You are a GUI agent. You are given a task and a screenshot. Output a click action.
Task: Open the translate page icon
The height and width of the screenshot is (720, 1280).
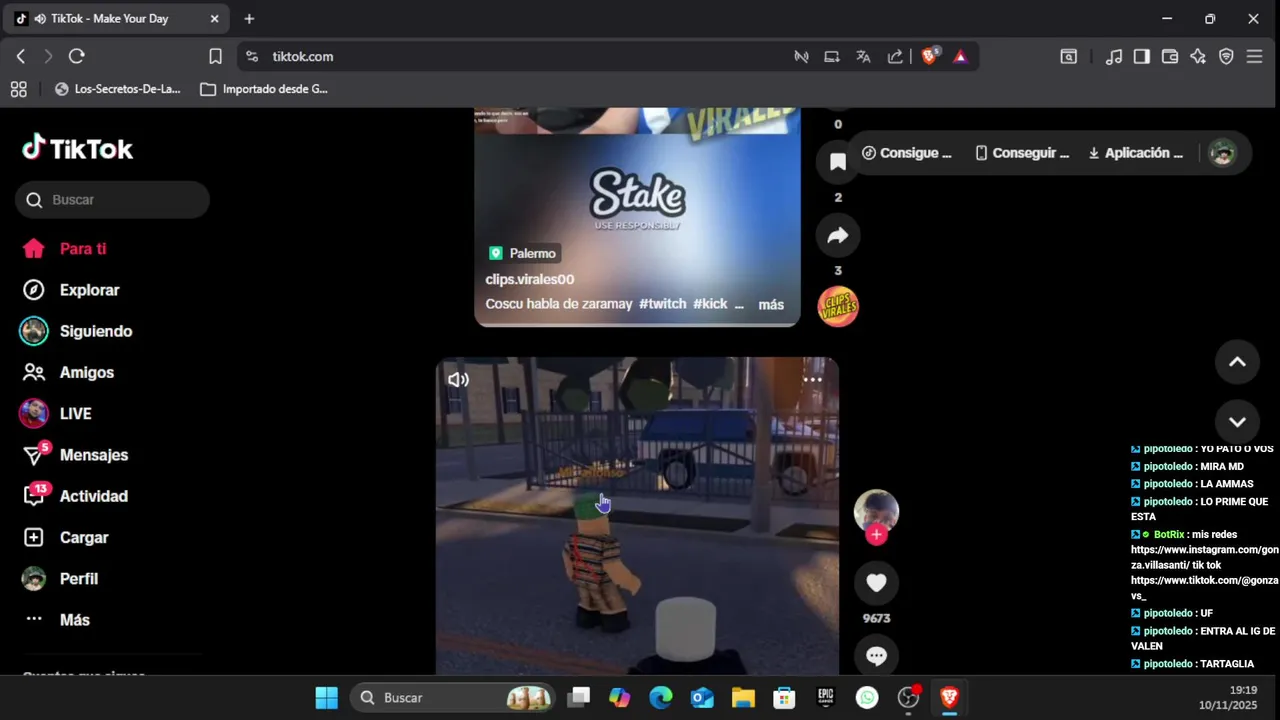(863, 57)
